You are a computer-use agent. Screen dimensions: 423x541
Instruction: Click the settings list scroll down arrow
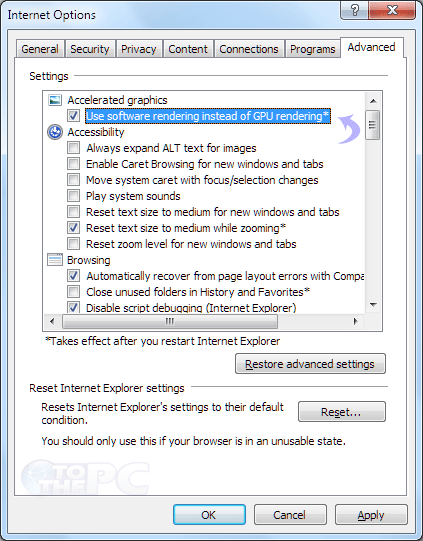(373, 305)
